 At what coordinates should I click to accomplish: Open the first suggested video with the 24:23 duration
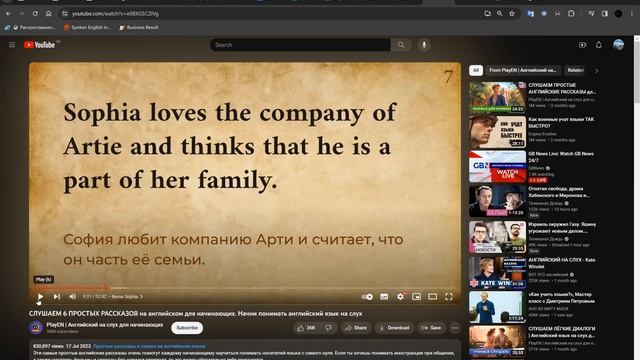click(497, 98)
